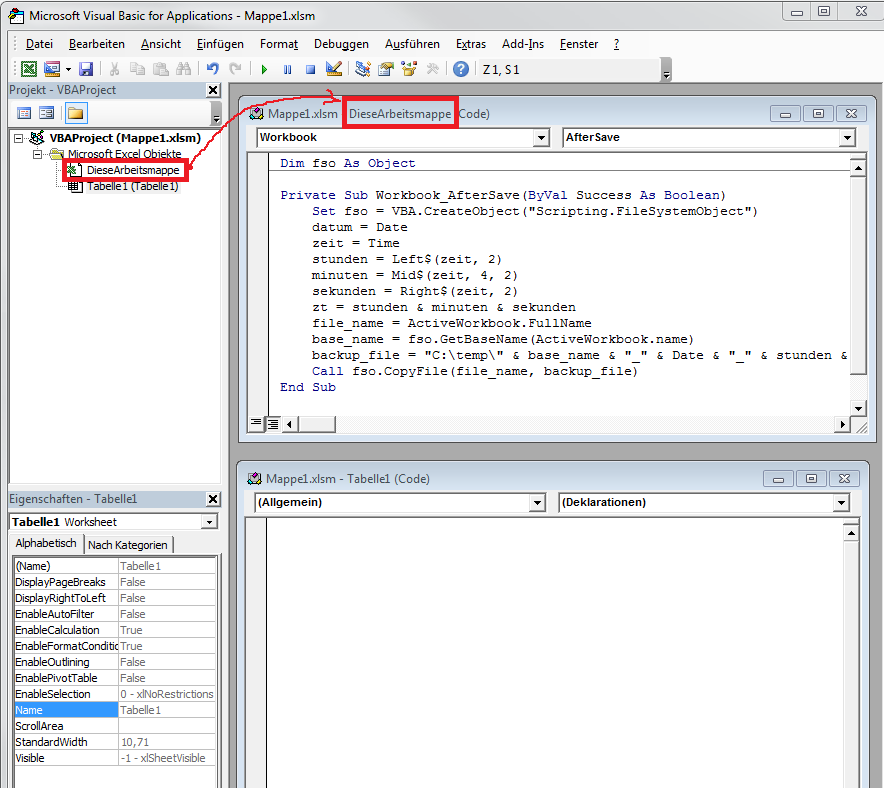
Task: Select the EnableSelection property row
Action: click(115, 694)
